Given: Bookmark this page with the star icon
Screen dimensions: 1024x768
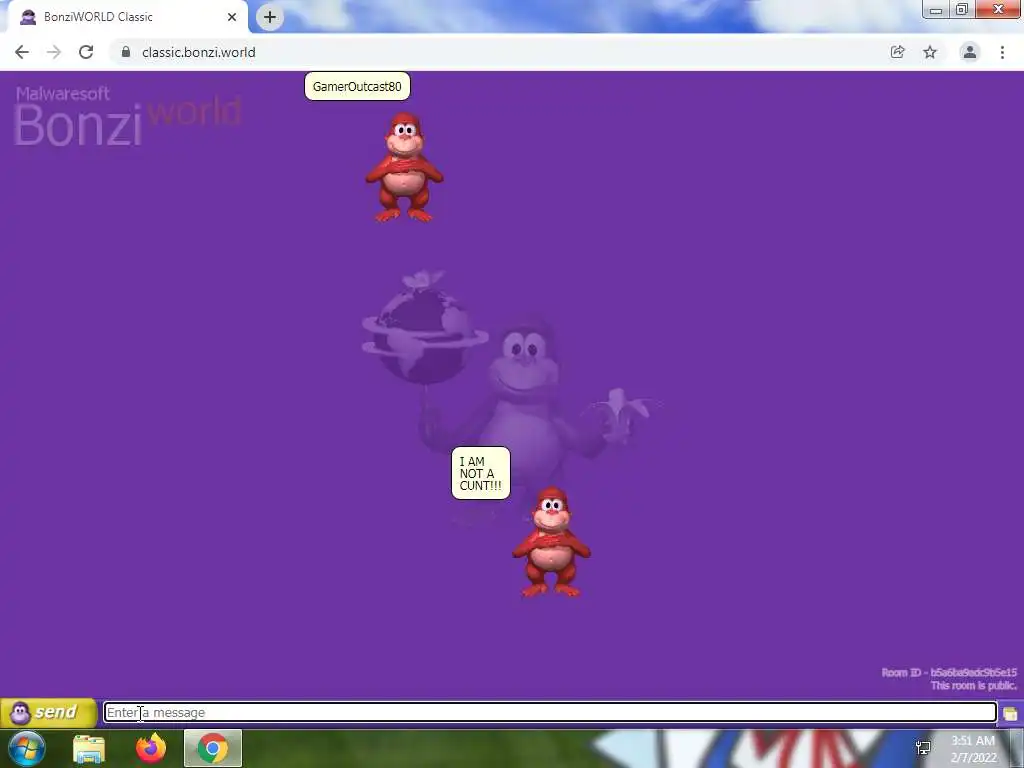Looking at the screenshot, I should [930, 52].
